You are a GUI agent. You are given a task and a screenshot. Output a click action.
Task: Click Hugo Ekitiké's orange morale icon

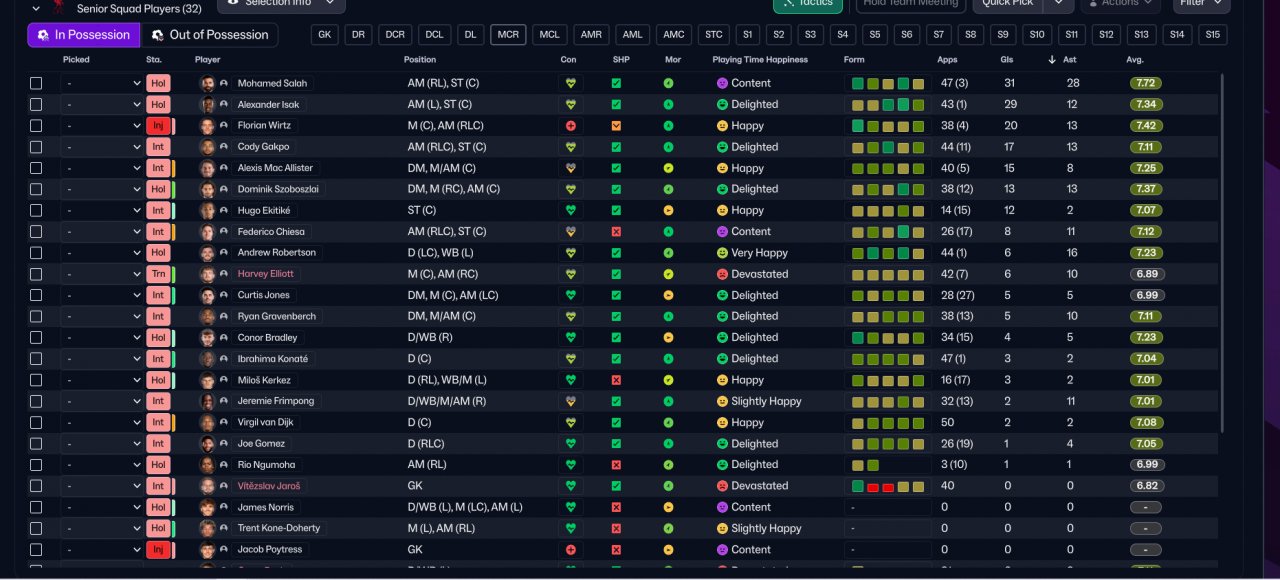[x=668, y=211]
